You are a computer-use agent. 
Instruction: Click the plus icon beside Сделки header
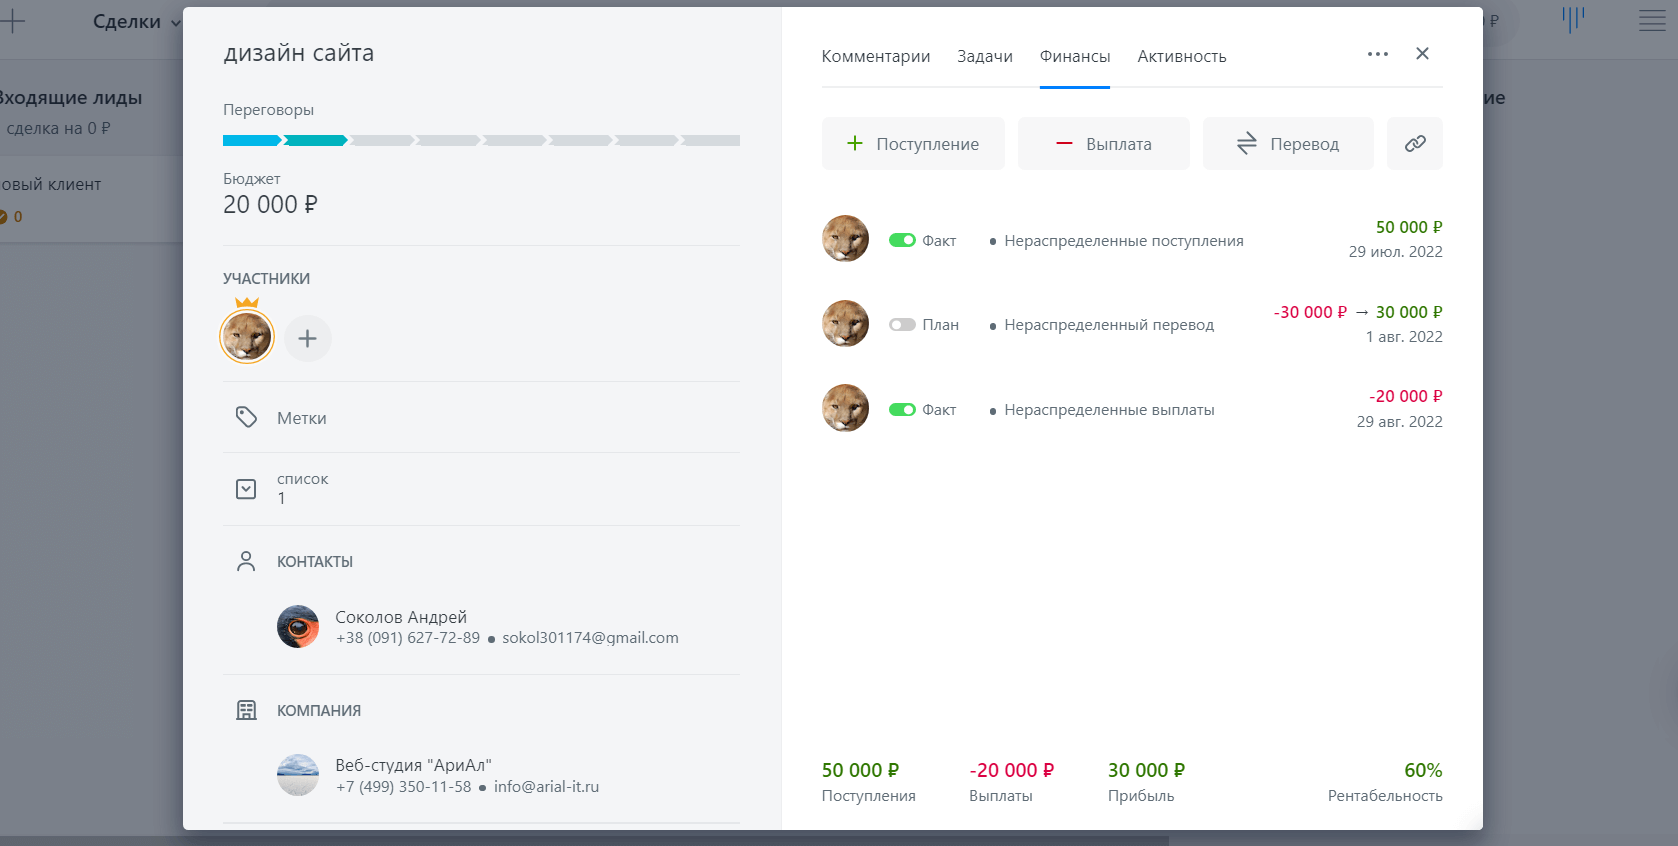[x=12, y=20]
